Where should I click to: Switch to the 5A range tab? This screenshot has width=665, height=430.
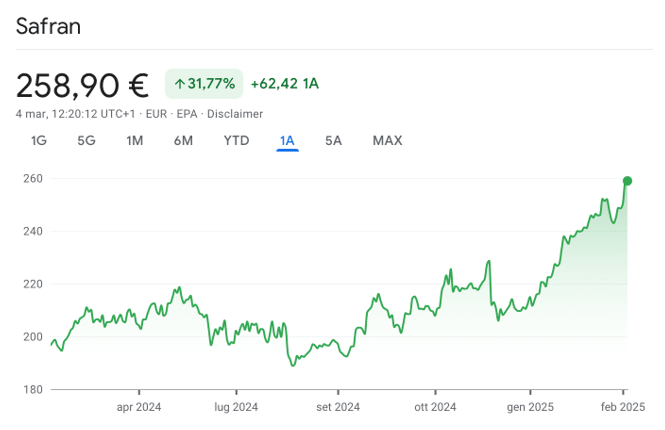coord(333,140)
